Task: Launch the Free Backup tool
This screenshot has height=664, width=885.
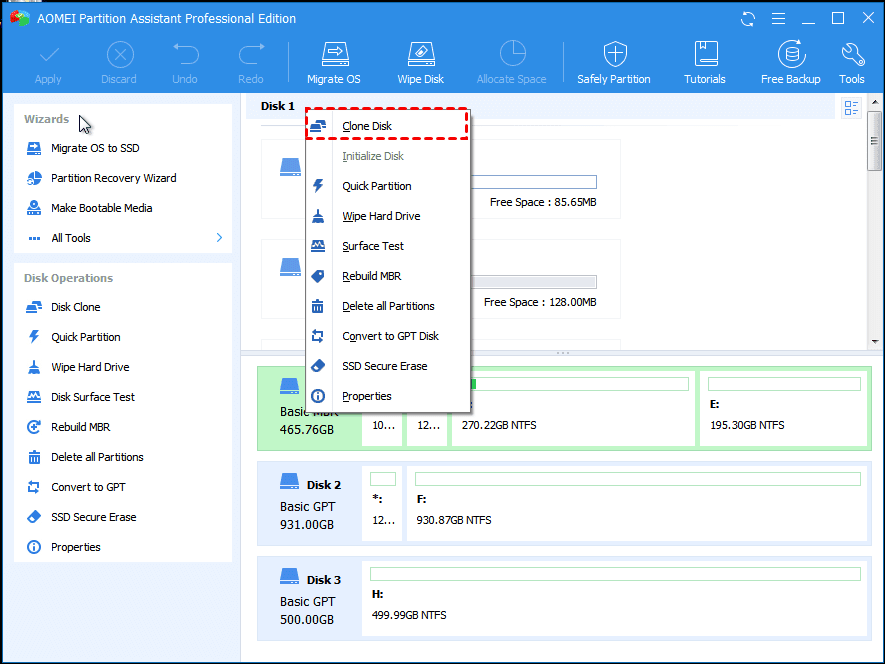Action: 790,62
